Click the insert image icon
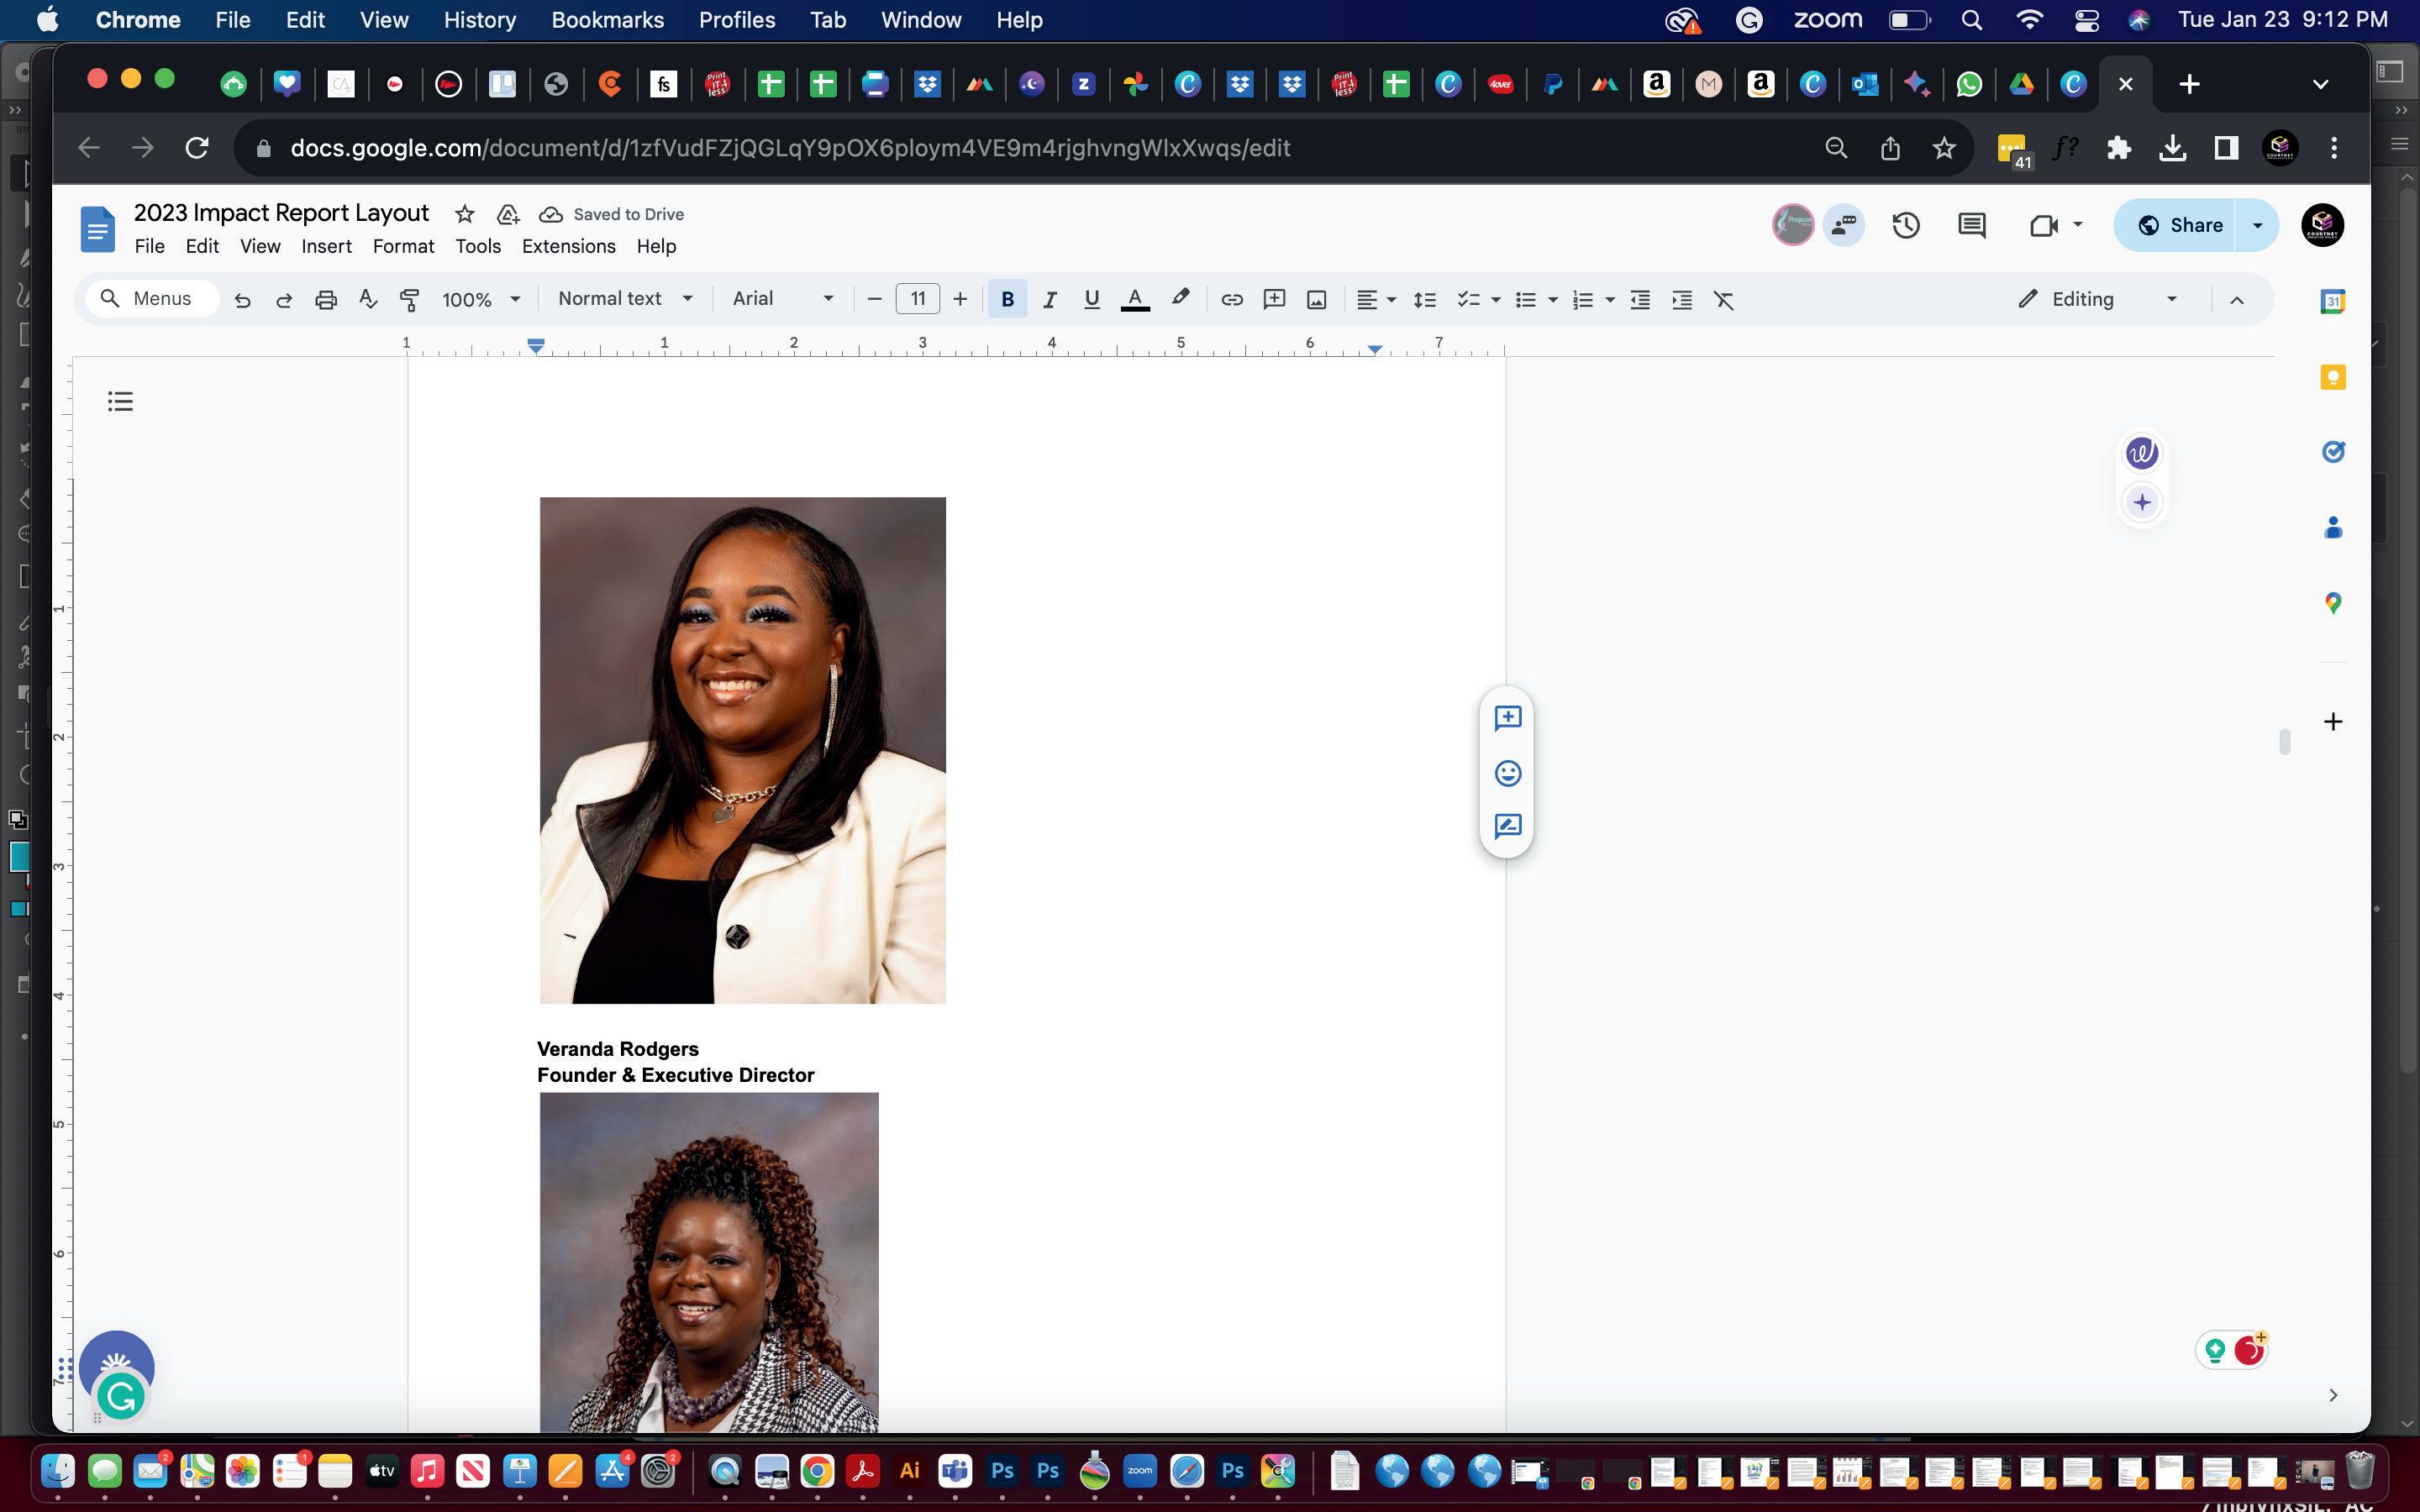 (x=1317, y=299)
